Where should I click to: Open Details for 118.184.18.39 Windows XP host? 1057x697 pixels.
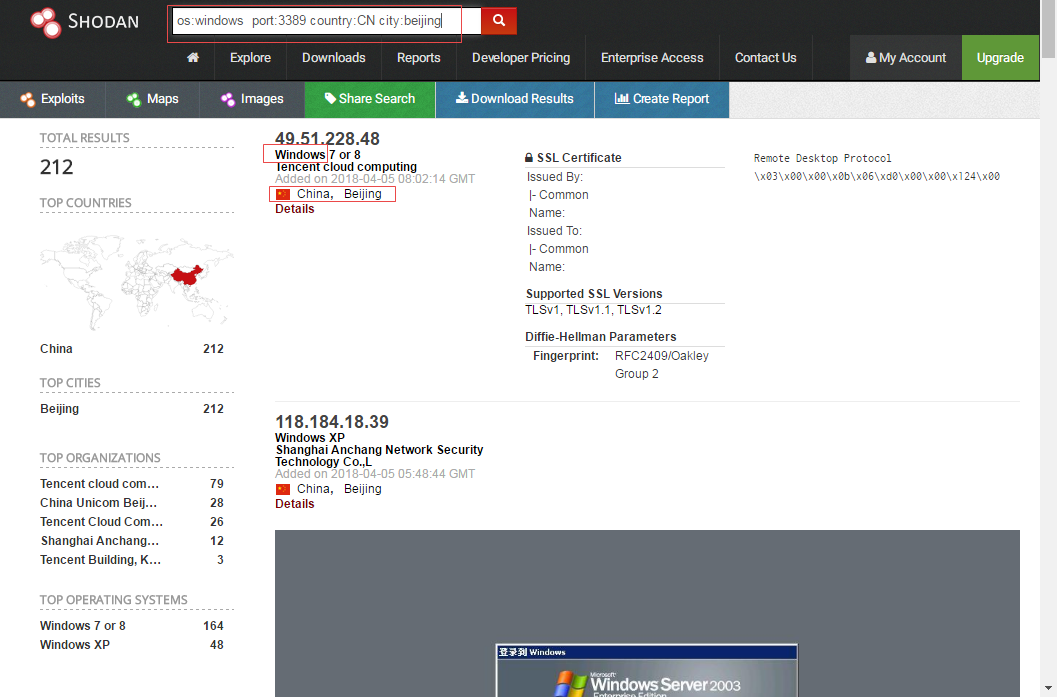tap(295, 504)
